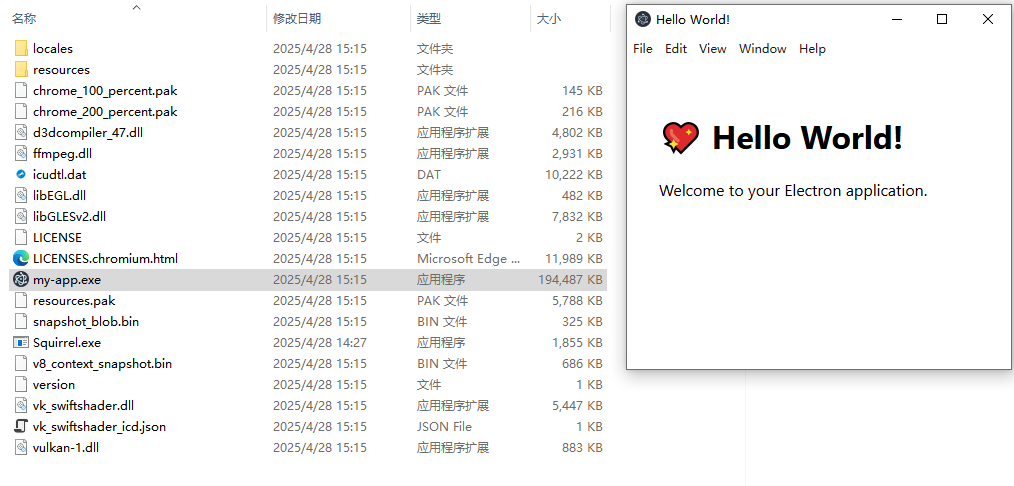The width and height of the screenshot is (1014, 486).
Task: Select the file name LICENSES.chromium.html
Action: 105,259
